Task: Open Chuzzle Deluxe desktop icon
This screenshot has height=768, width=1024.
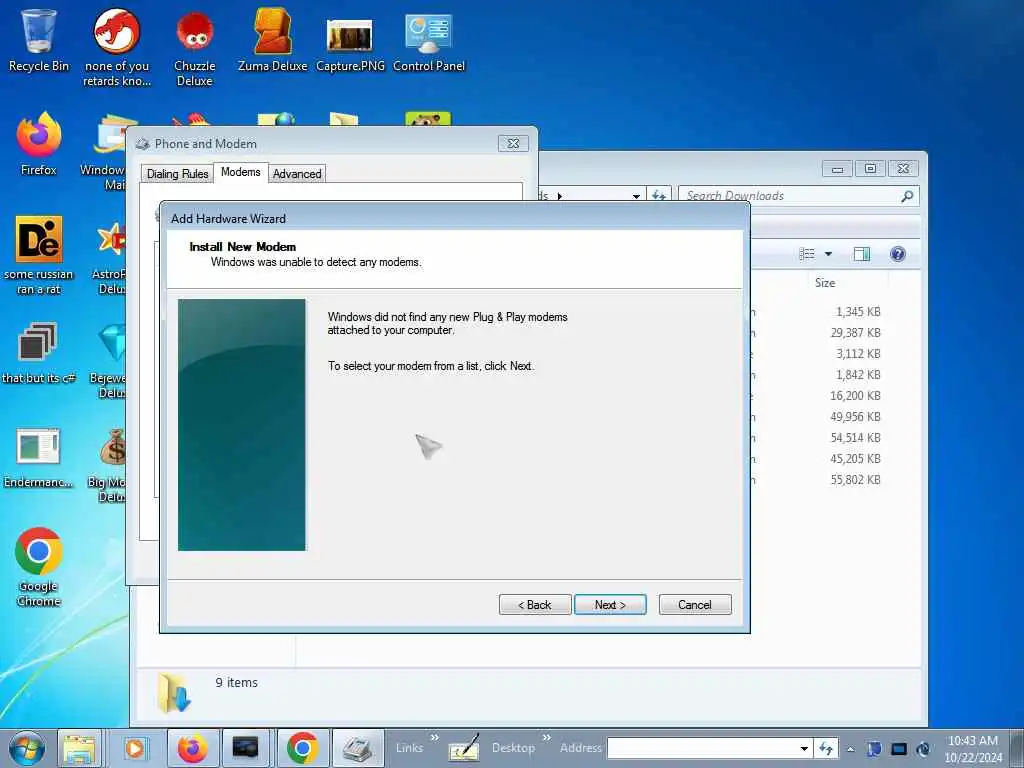Action: point(195,47)
